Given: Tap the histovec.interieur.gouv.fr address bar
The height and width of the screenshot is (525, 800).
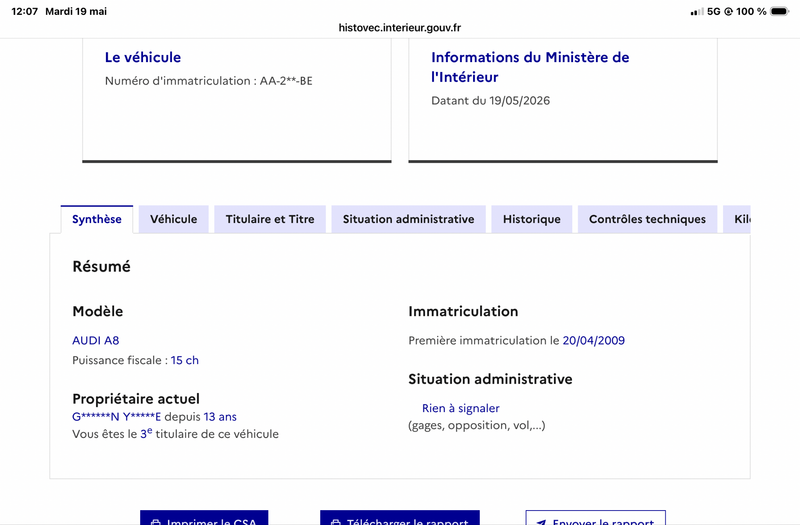Looking at the screenshot, I should point(399,28).
